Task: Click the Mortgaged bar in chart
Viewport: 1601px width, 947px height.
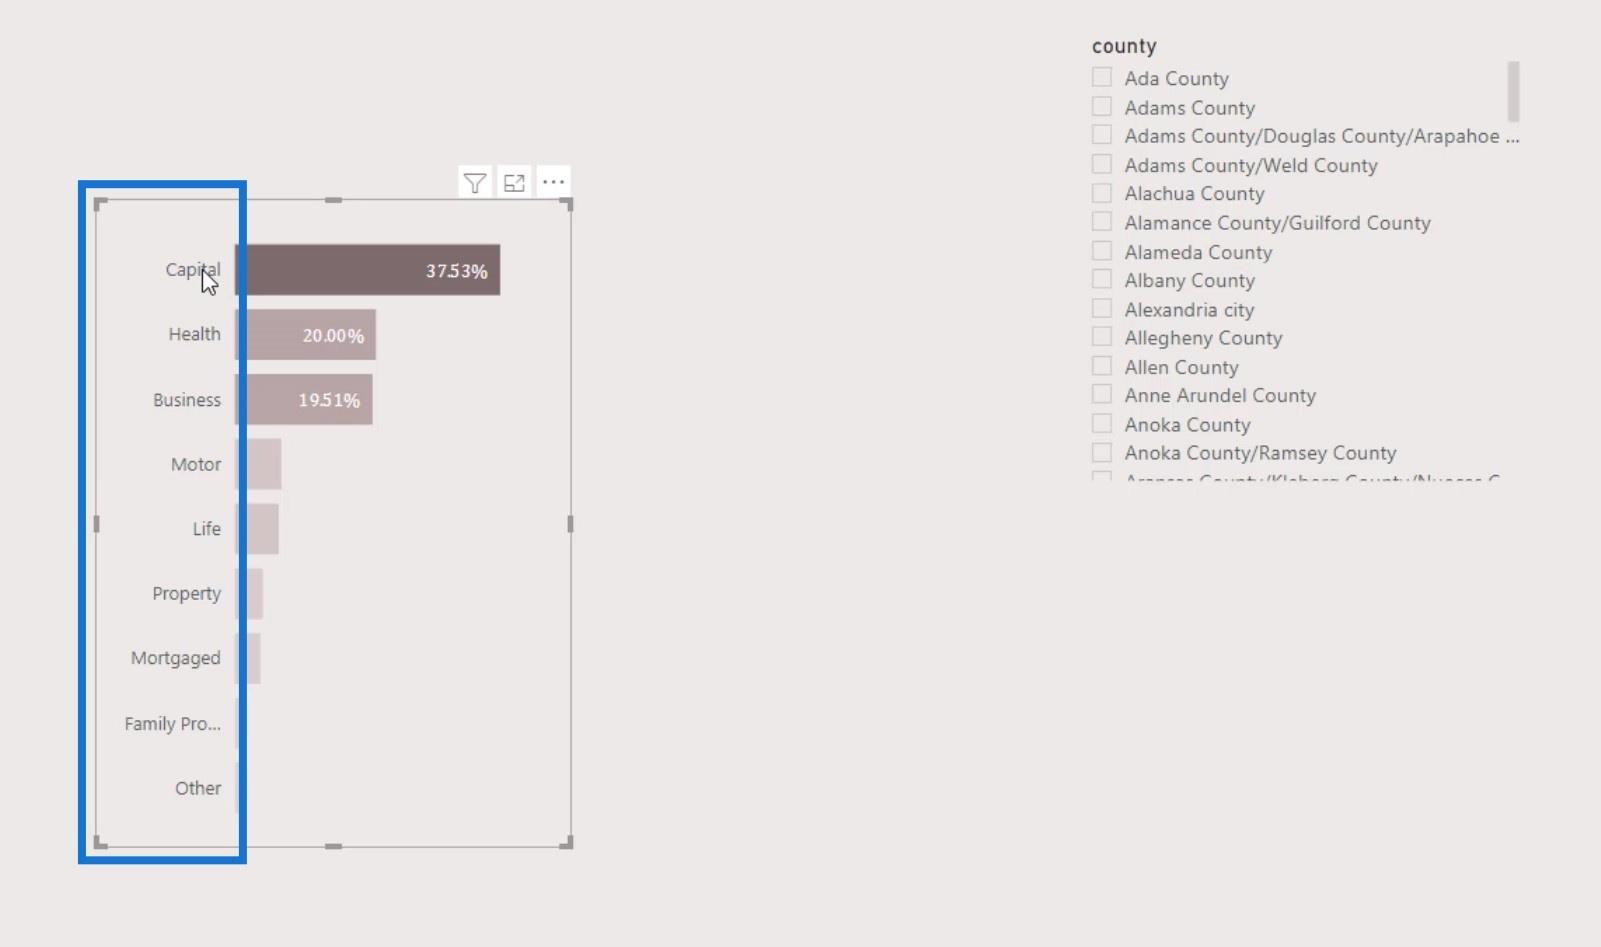Action: coord(248,658)
